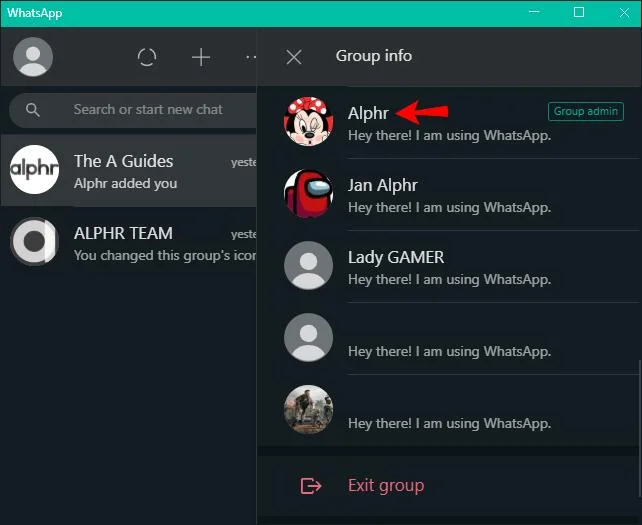Click the Group admin badge
The width and height of the screenshot is (642, 525).
click(x=585, y=111)
